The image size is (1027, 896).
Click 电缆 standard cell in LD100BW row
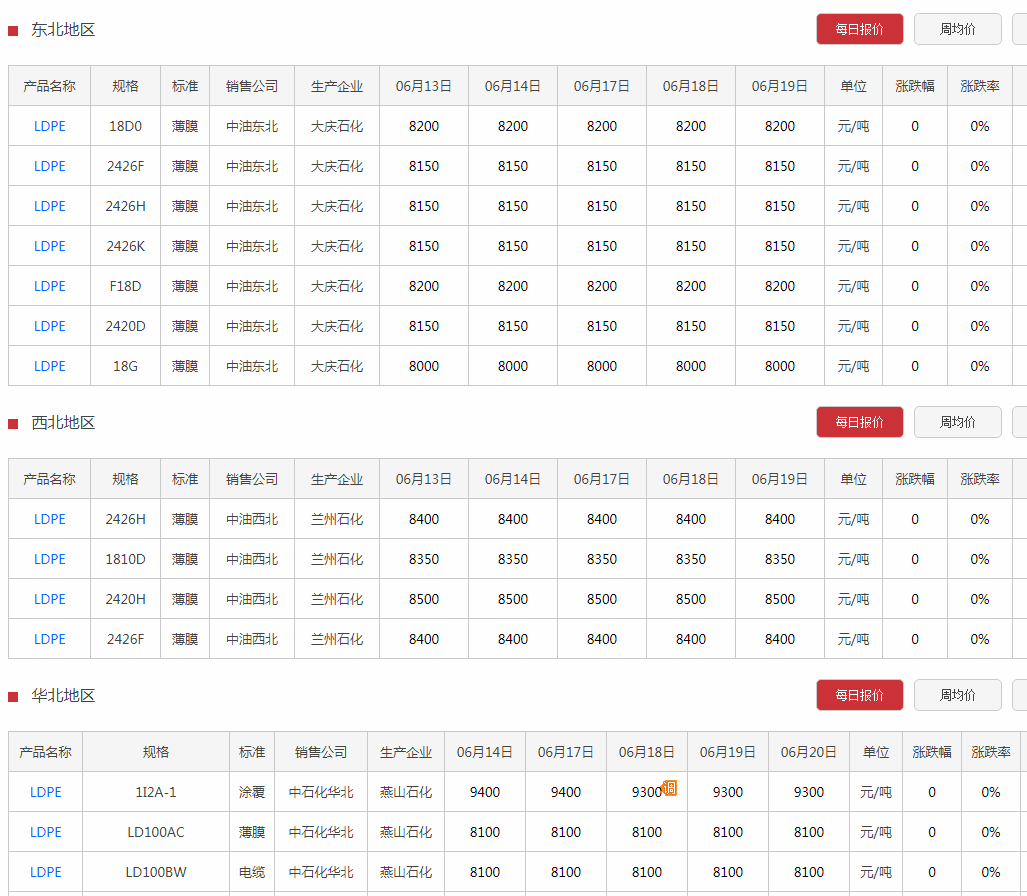coord(252,872)
